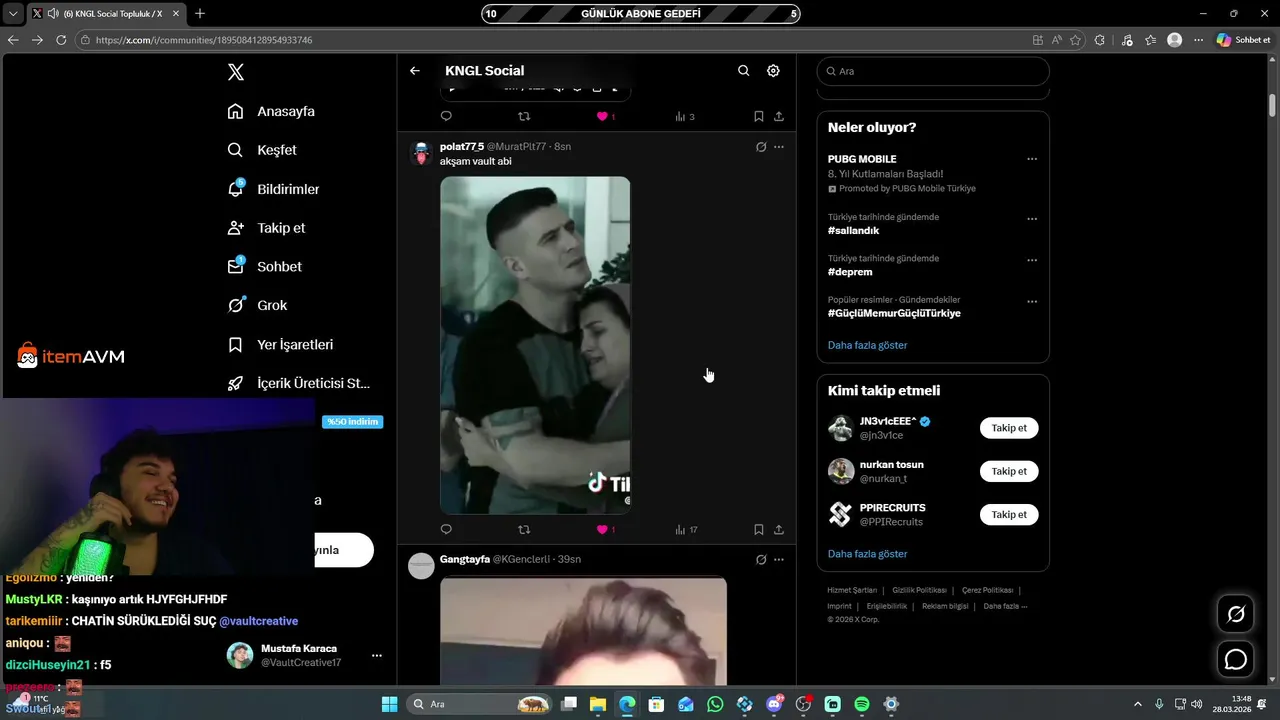Screen dimensions: 1280x720
Task: Open the #deprem trending topic
Action: 850,272
